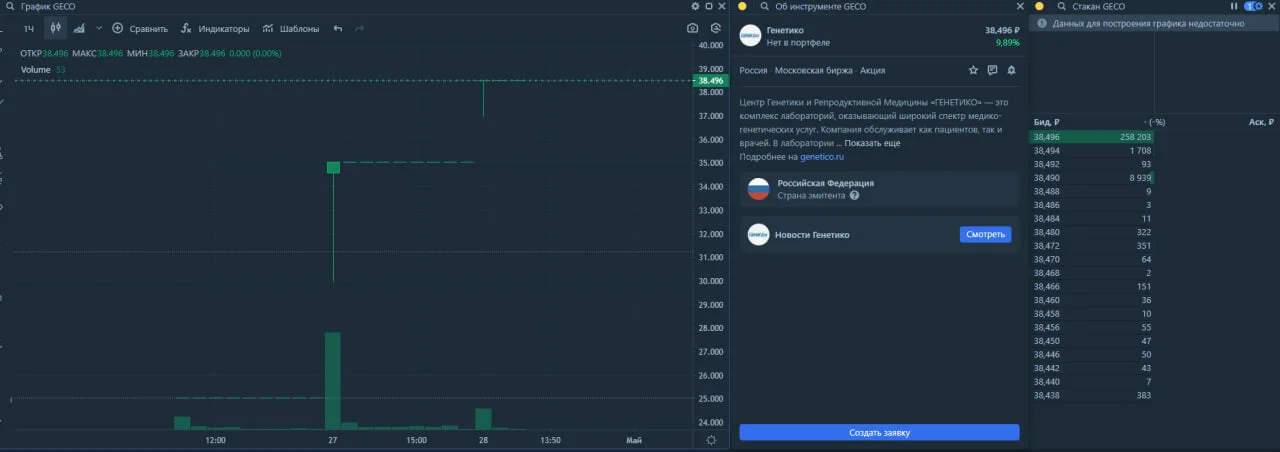
Task: Expand the chart type dropdown chevron
Action: click(x=98, y=28)
